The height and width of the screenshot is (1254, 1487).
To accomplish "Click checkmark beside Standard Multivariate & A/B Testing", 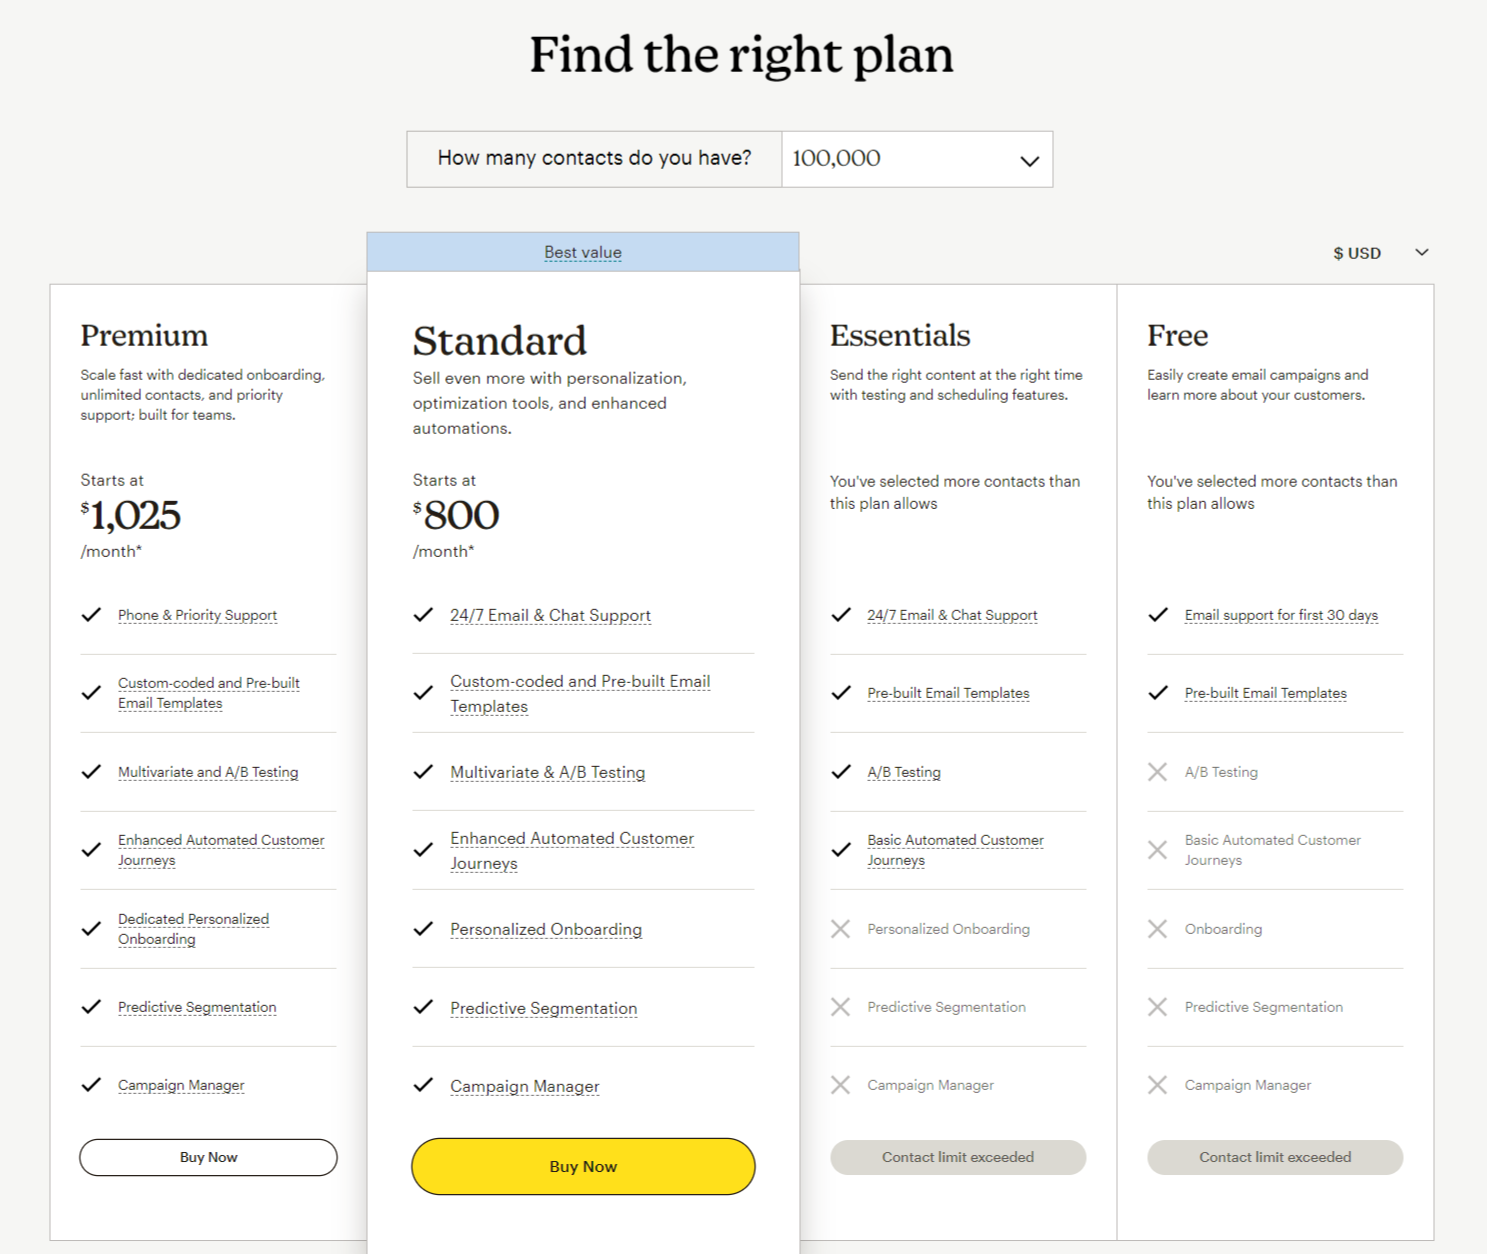I will (x=423, y=772).
